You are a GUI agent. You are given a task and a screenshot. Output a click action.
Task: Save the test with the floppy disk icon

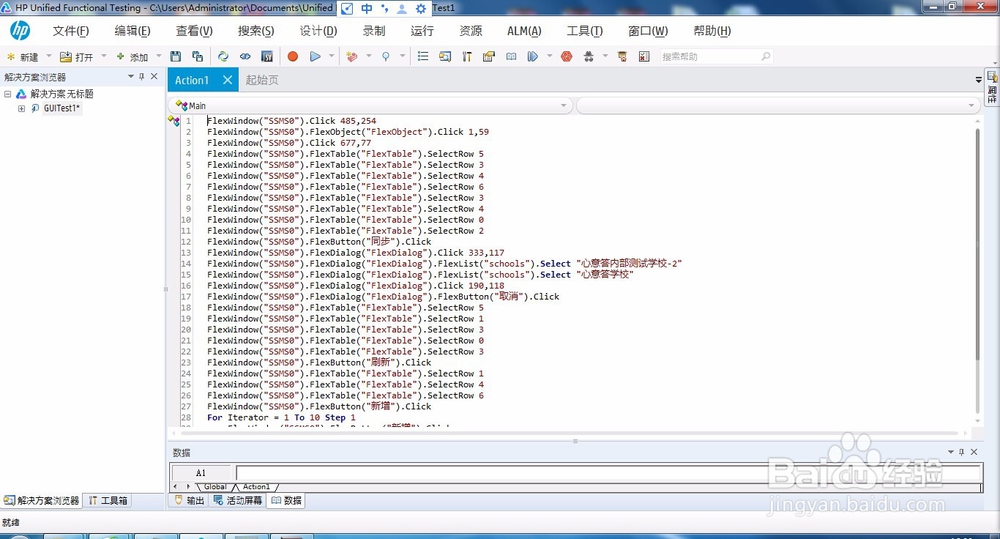[x=176, y=57]
